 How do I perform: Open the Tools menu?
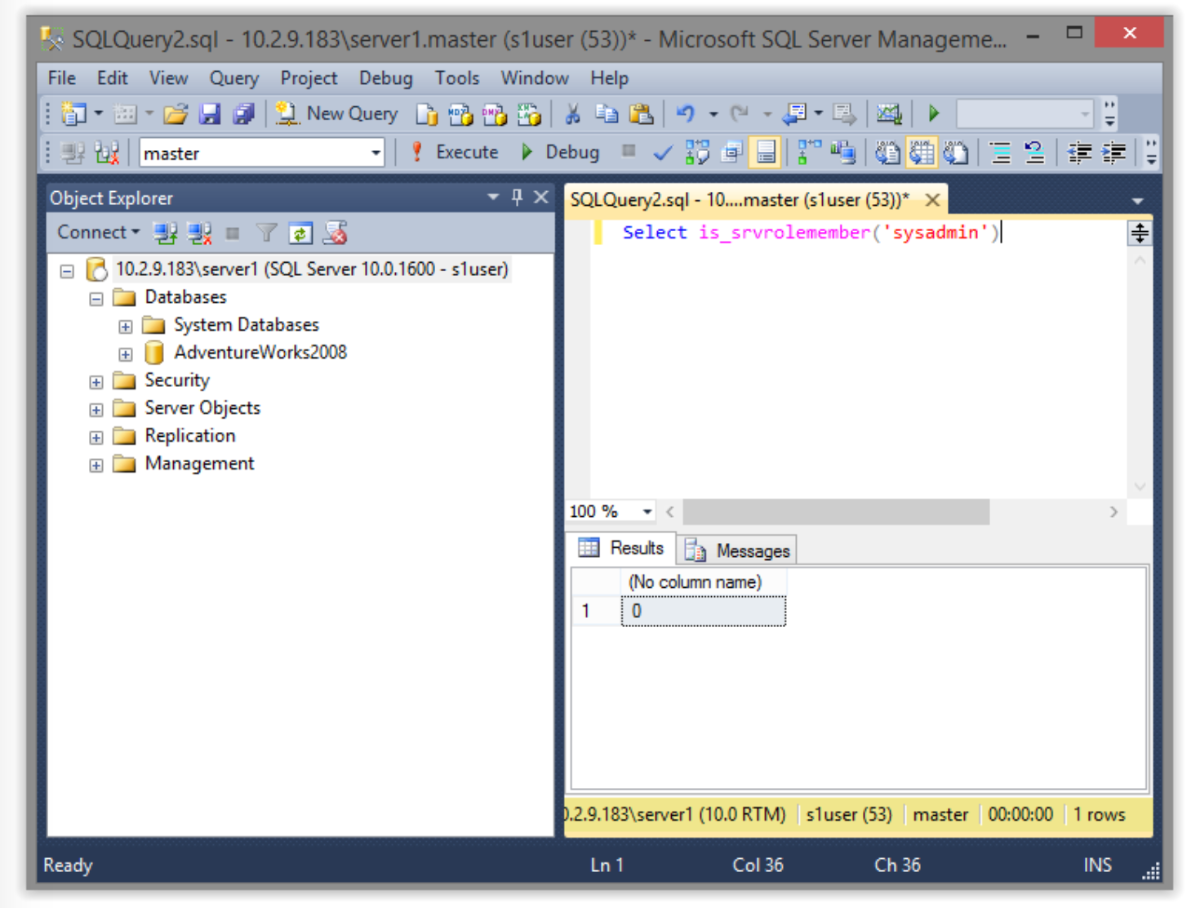[x=457, y=78]
